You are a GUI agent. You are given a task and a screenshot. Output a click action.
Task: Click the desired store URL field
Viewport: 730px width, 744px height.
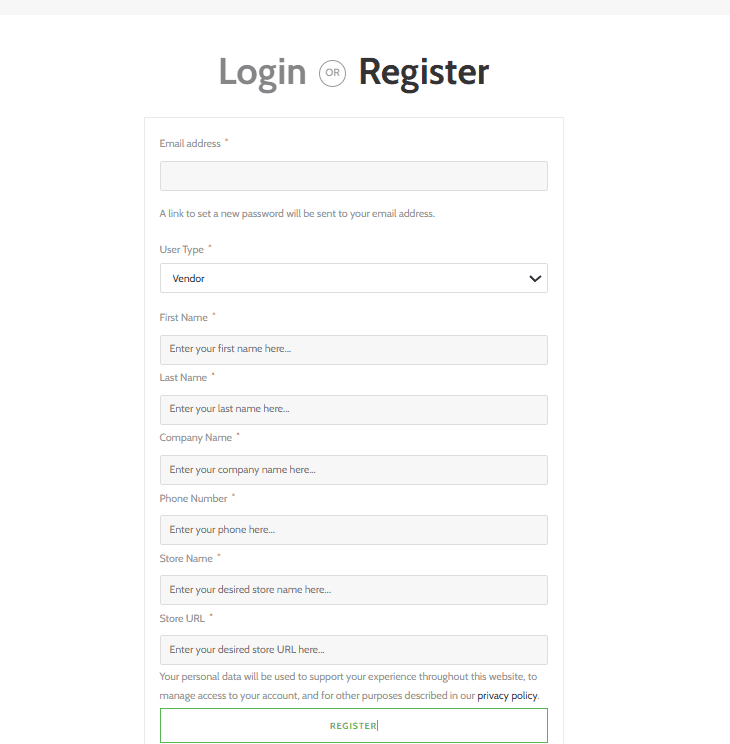tap(353, 649)
